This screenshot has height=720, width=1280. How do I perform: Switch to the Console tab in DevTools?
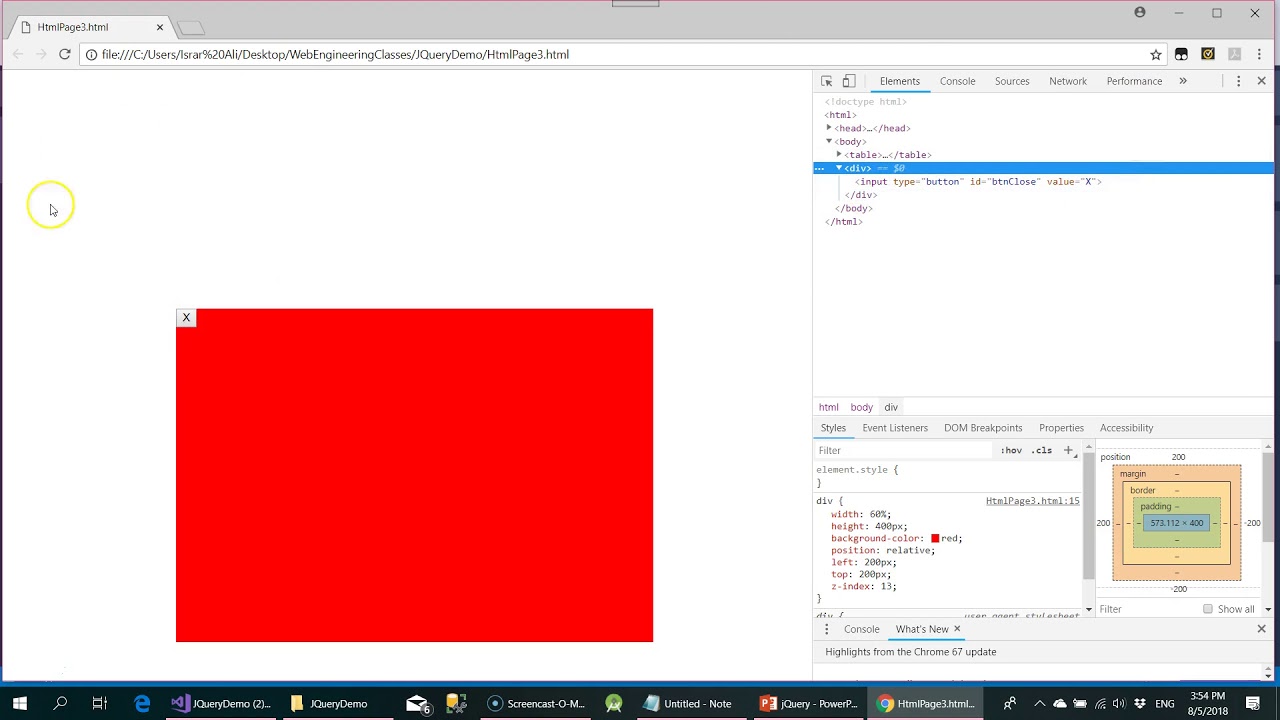click(957, 81)
